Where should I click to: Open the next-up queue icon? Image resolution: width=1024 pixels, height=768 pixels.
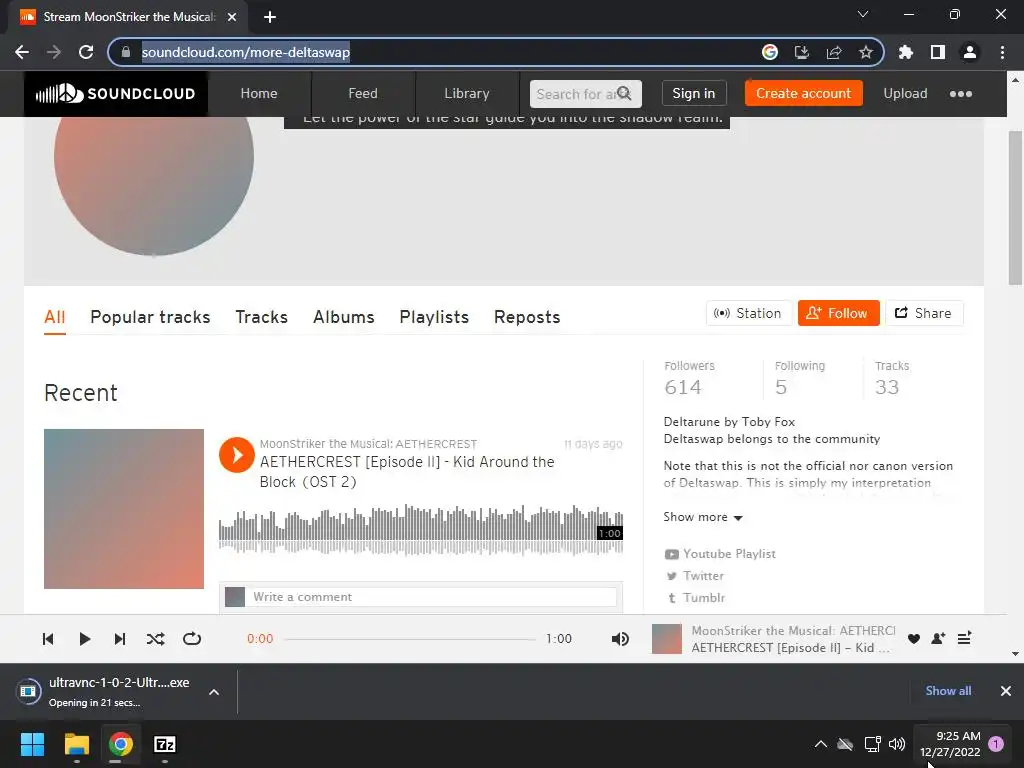click(x=964, y=638)
